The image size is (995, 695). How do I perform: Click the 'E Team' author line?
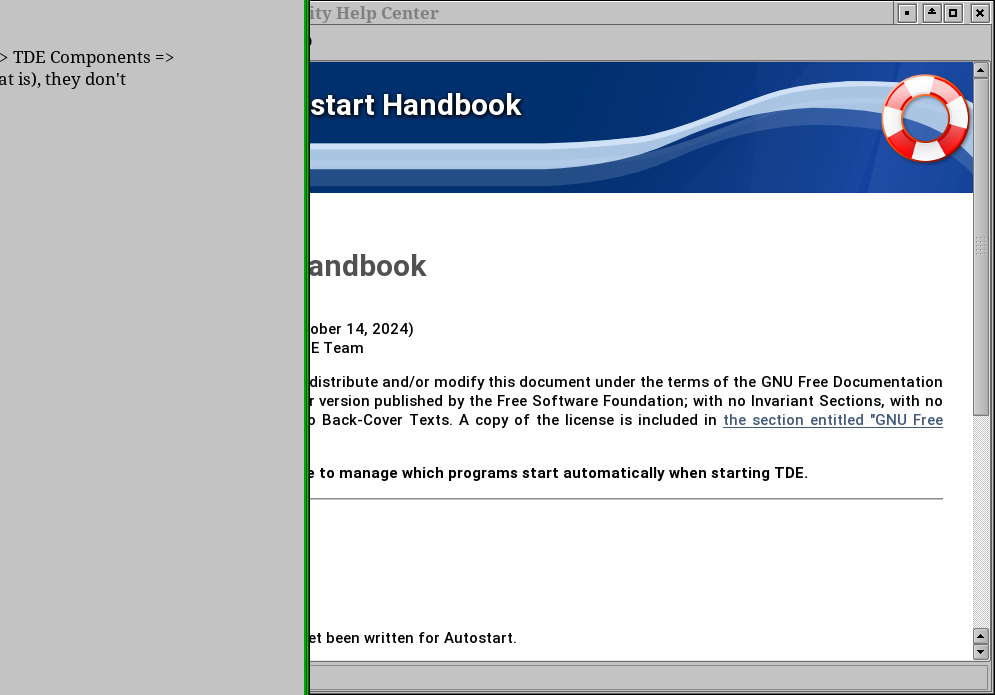(337, 348)
